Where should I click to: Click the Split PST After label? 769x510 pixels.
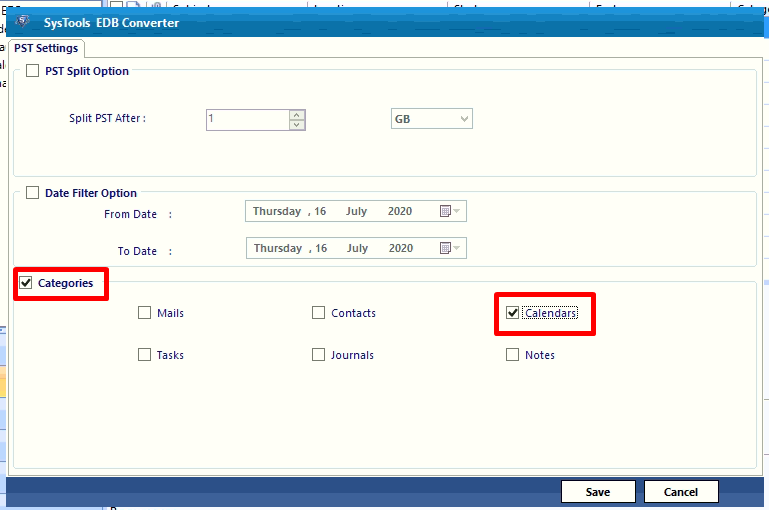coord(107,118)
